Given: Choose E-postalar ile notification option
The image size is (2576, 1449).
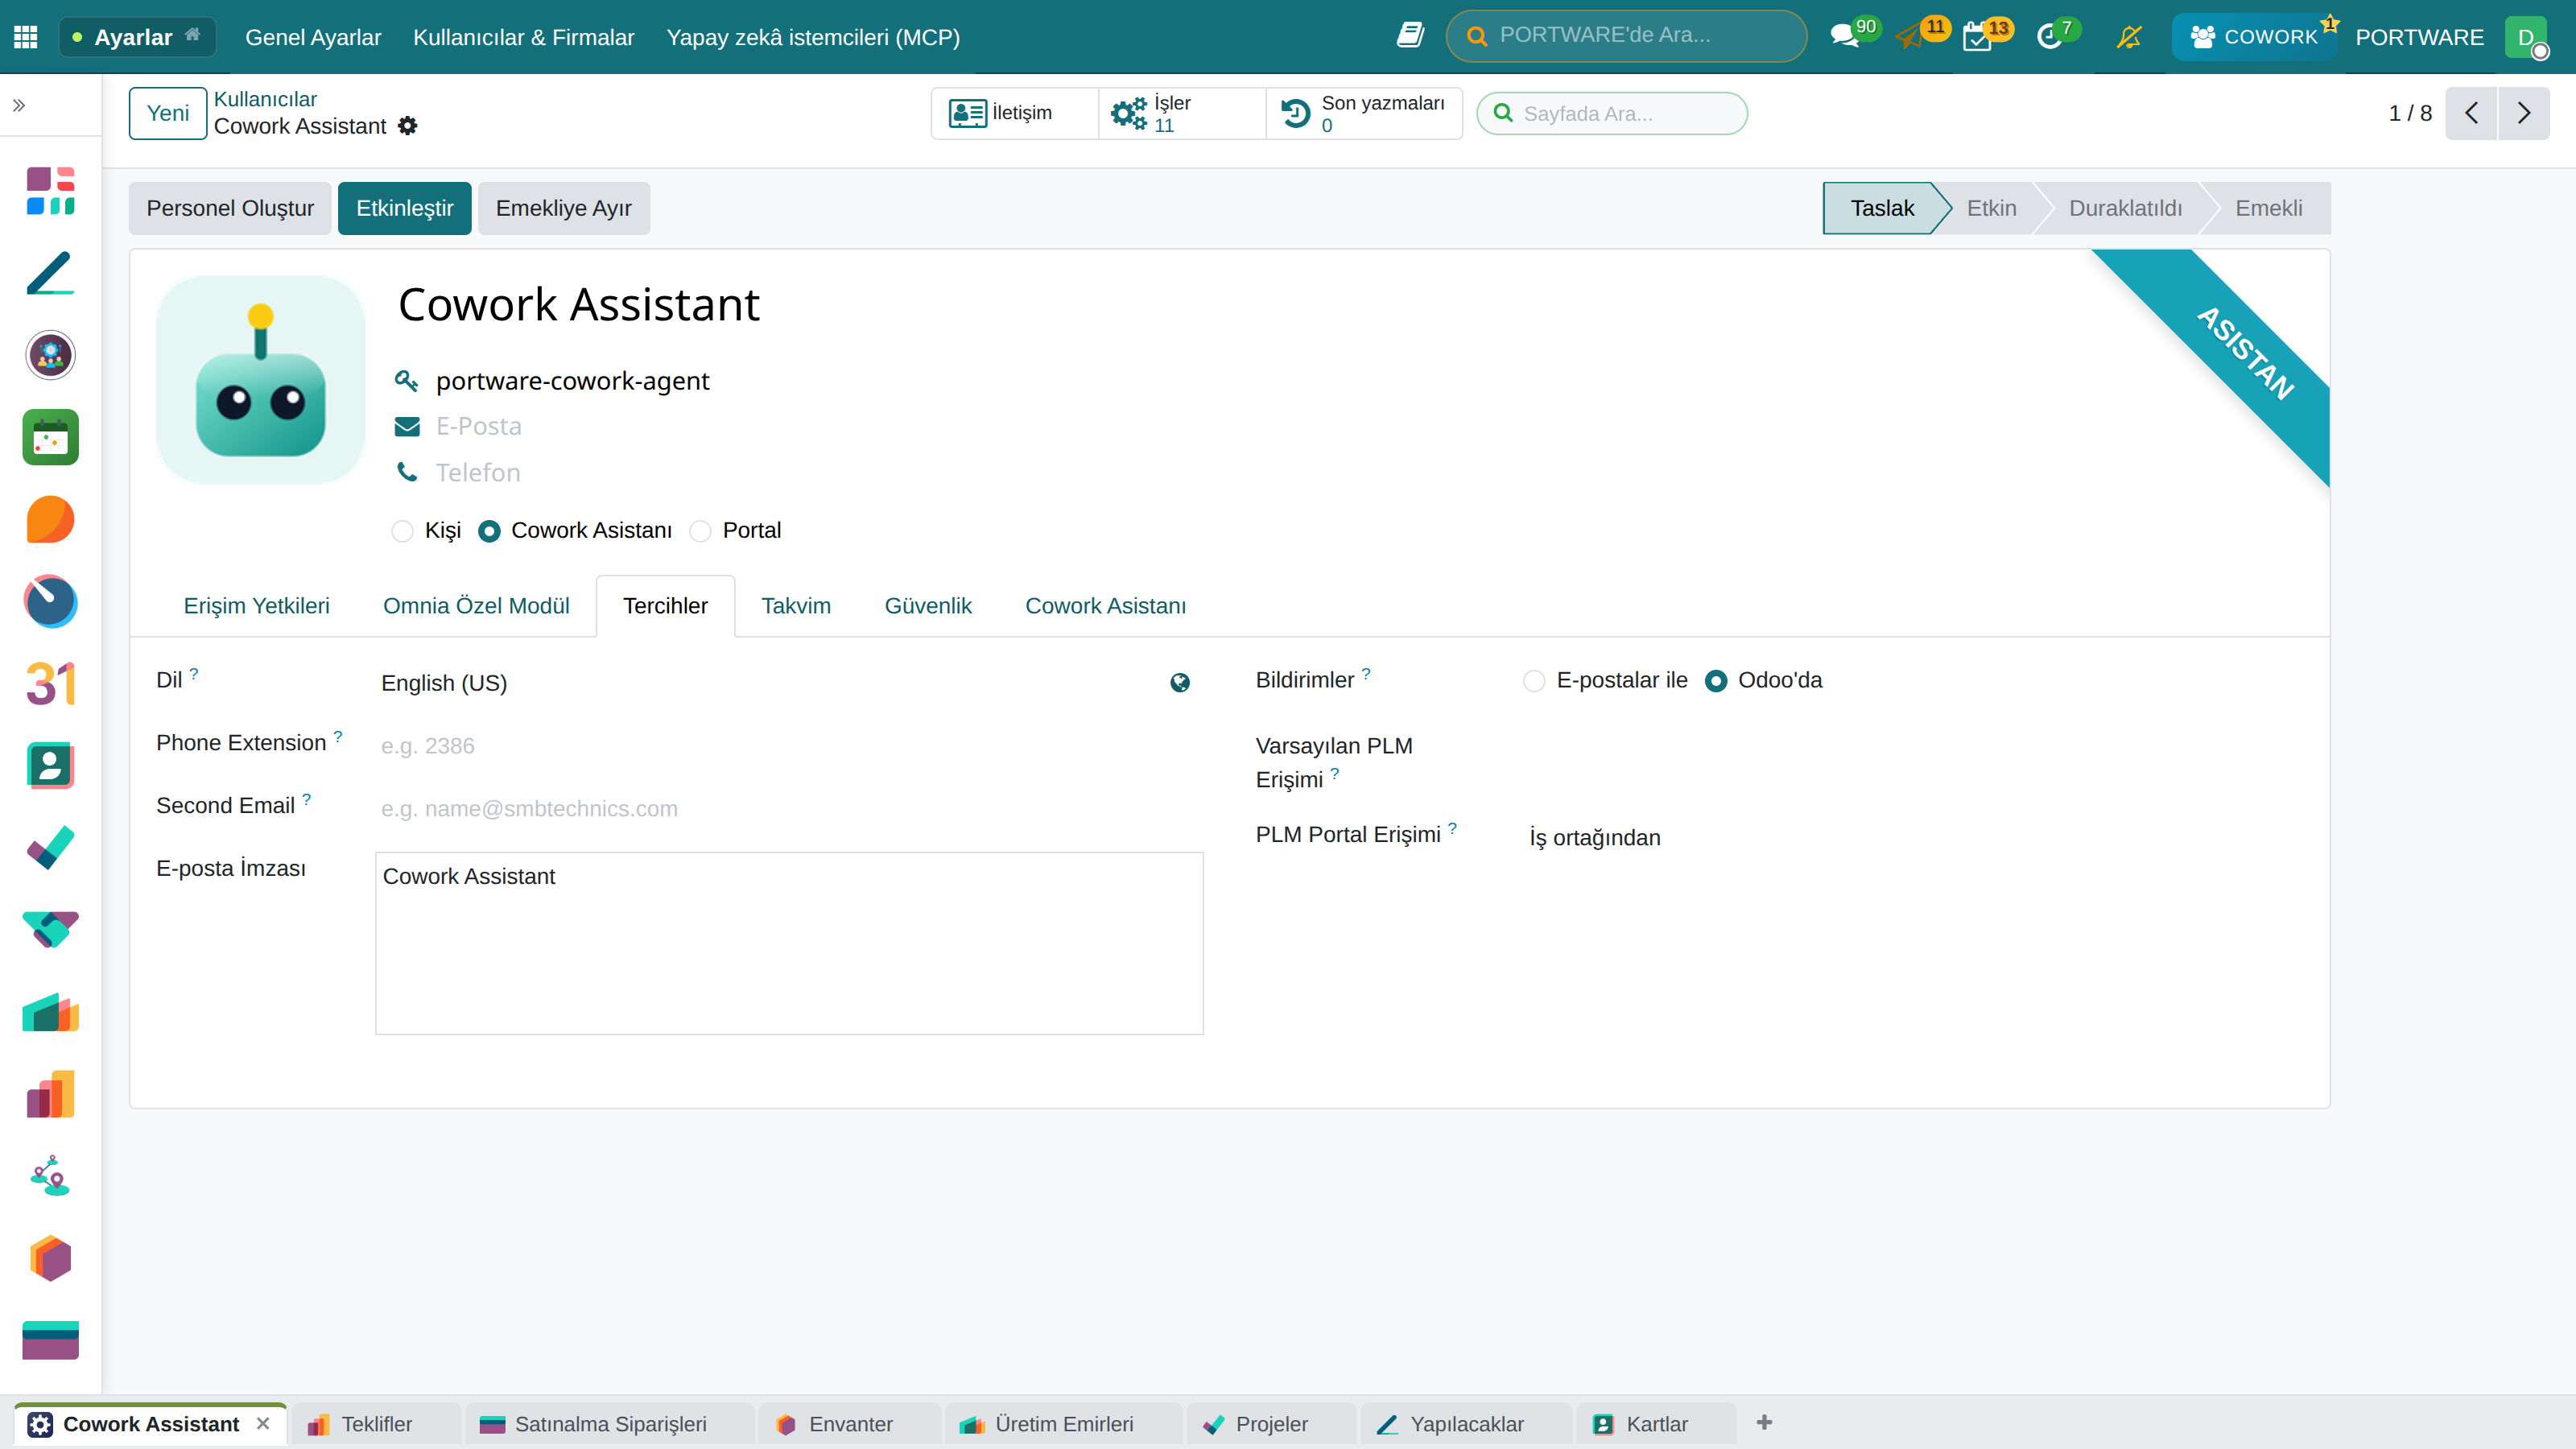Looking at the screenshot, I should click(x=1534, y=681).
